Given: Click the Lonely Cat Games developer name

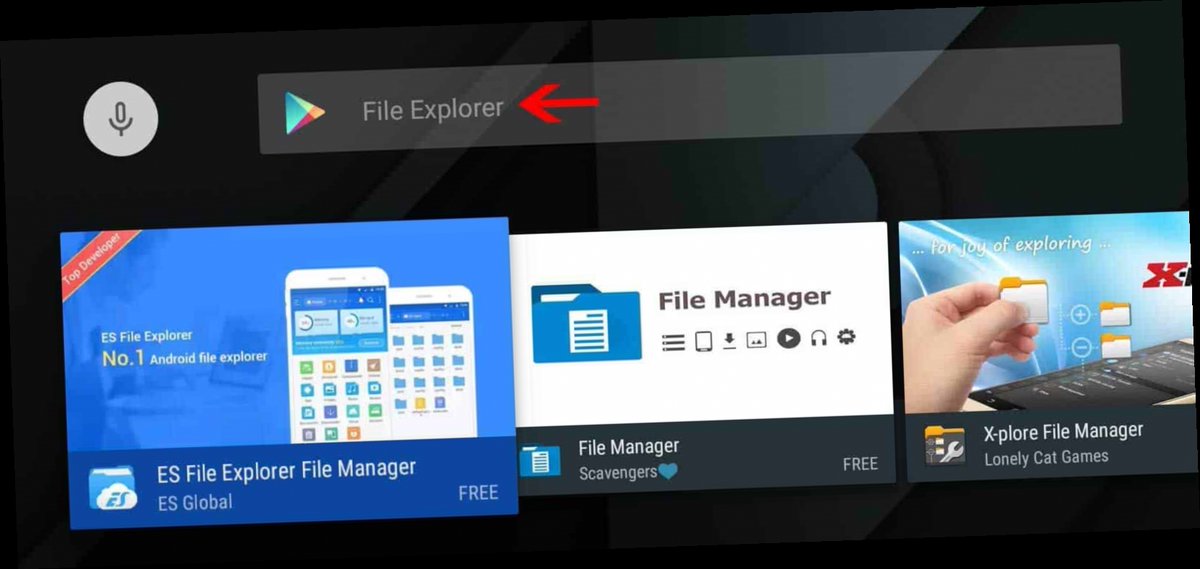Looking at the screenshot, I should click(x=1046, y=458).
